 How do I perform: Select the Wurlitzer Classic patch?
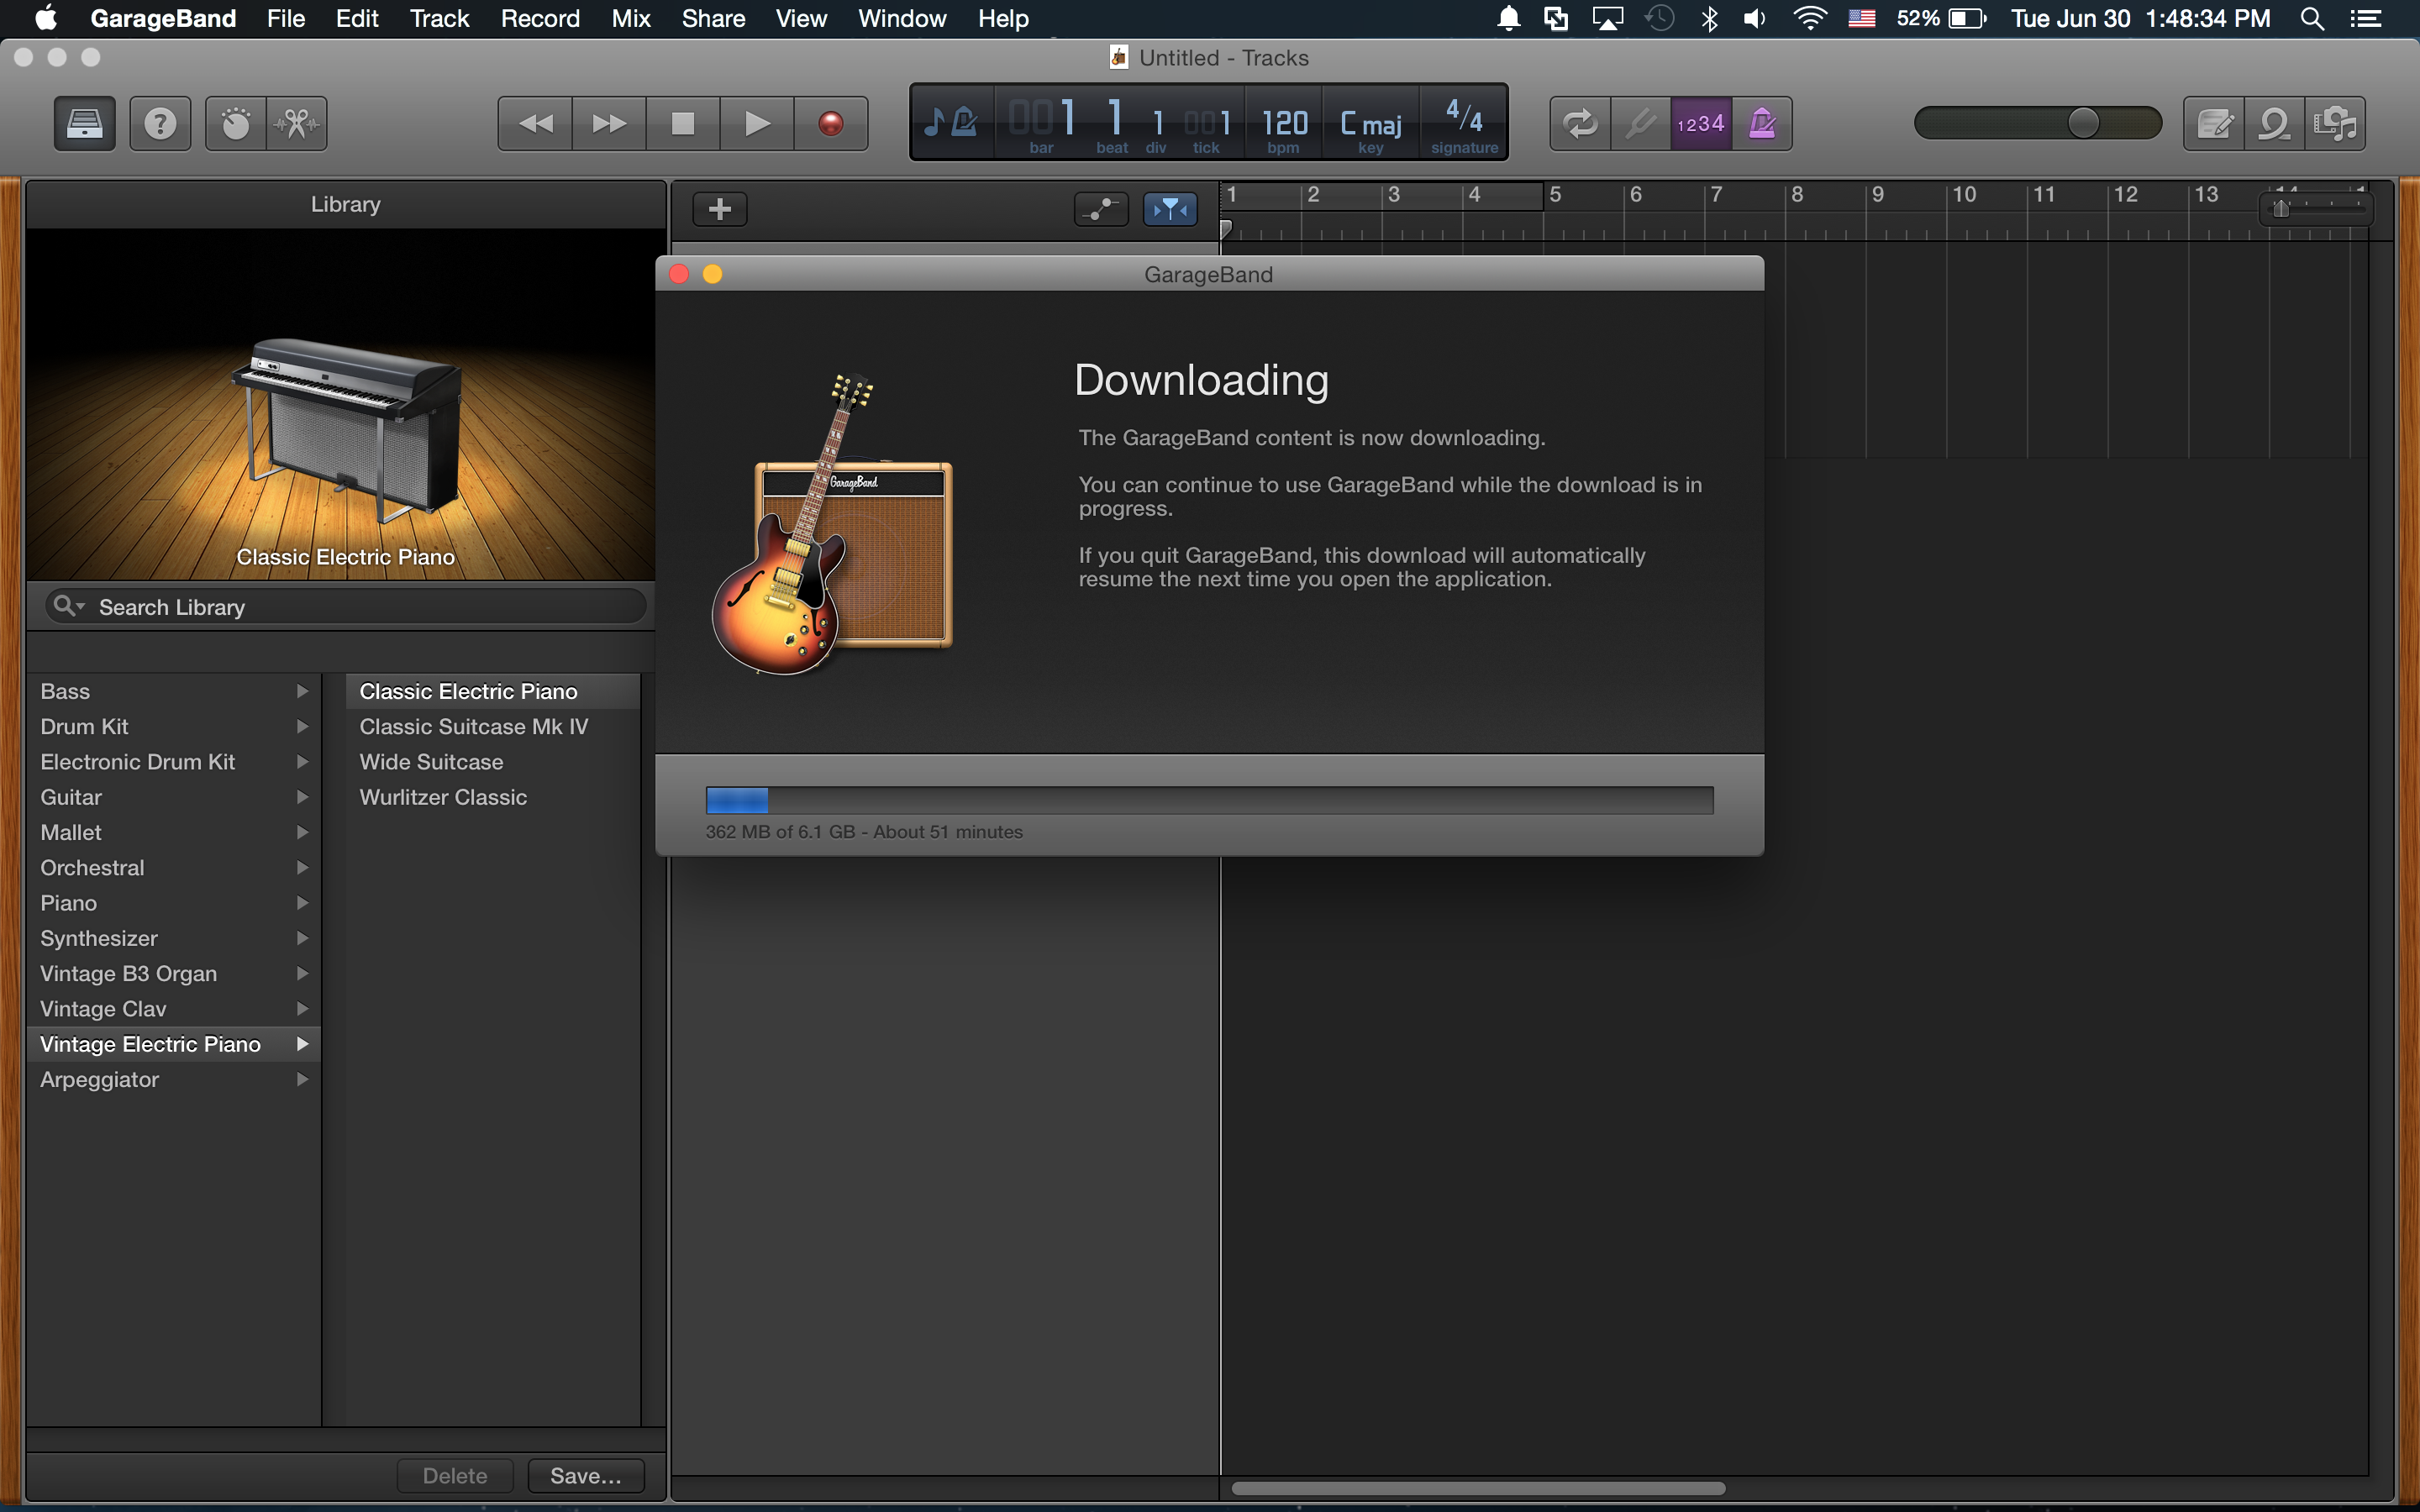click(443, 797)
